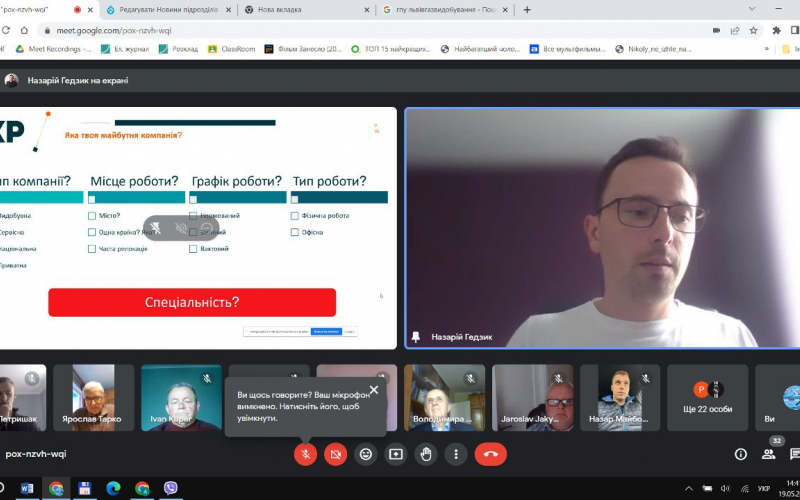800x500 pixels.
Task: Open Viber from the taskbar
Action: 171,488
